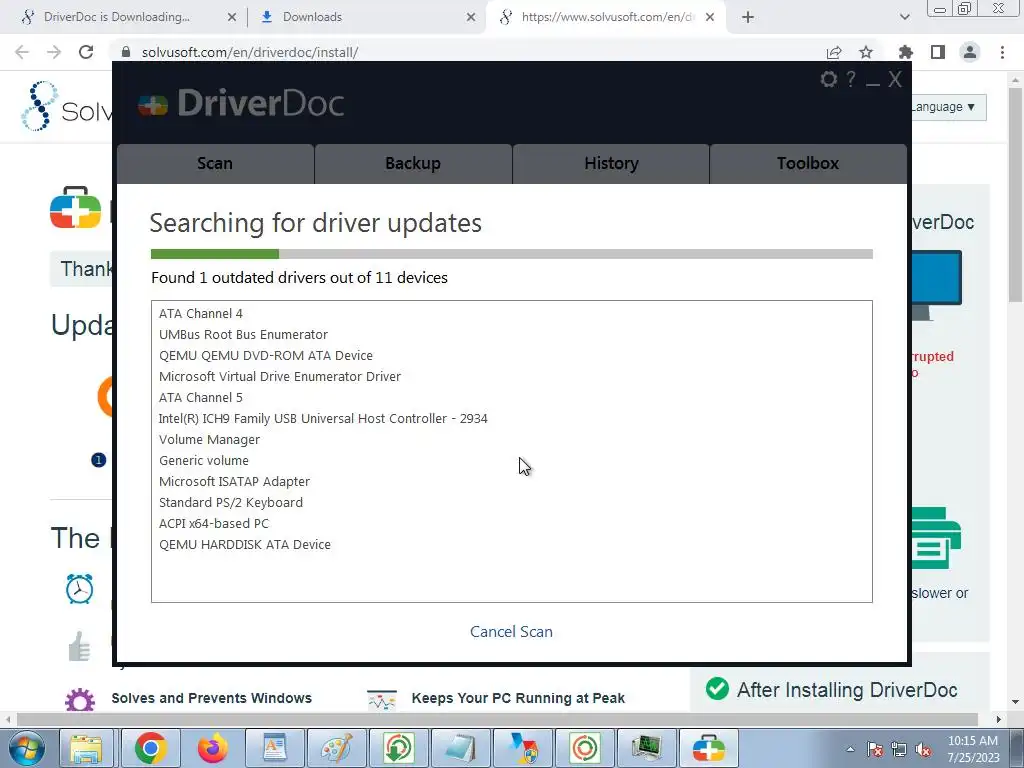Open Chrome extensions puzzle icon
This screenshot has width=1024, height=768.
(x=905, y=52)
